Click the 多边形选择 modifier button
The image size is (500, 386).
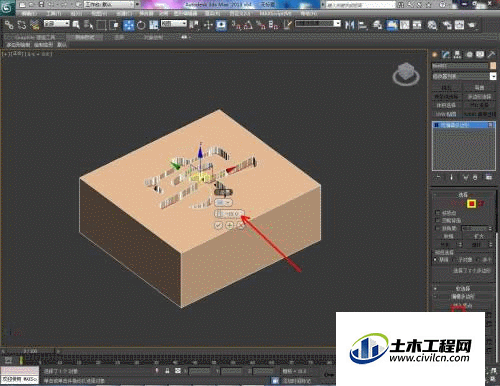pos(479,96)
